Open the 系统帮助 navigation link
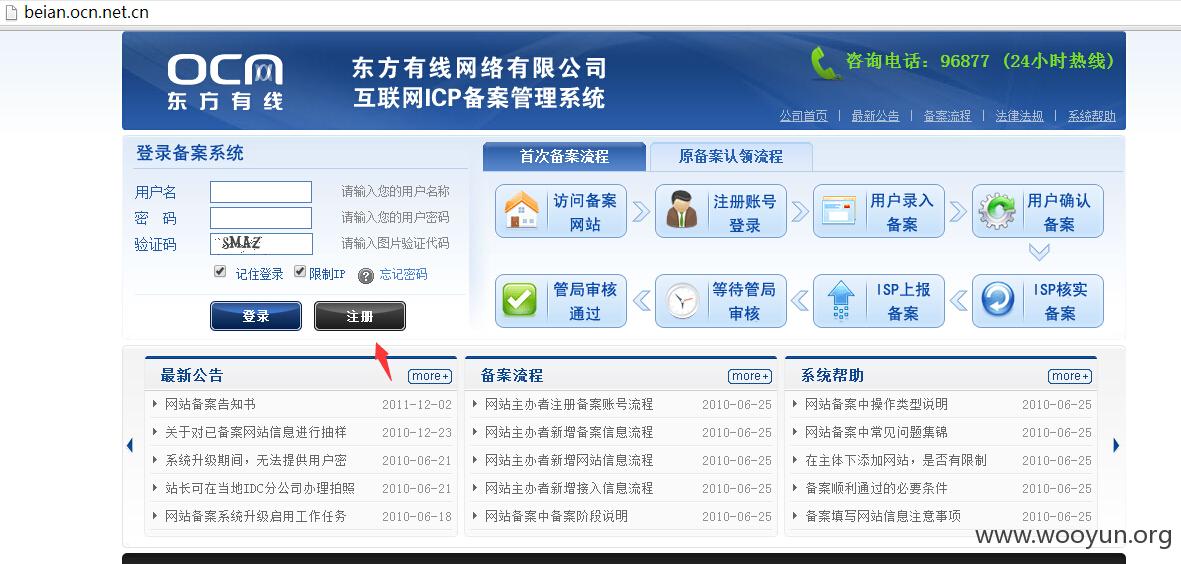The height and width of the screenshot is (564, 1181). (1092, 116)
